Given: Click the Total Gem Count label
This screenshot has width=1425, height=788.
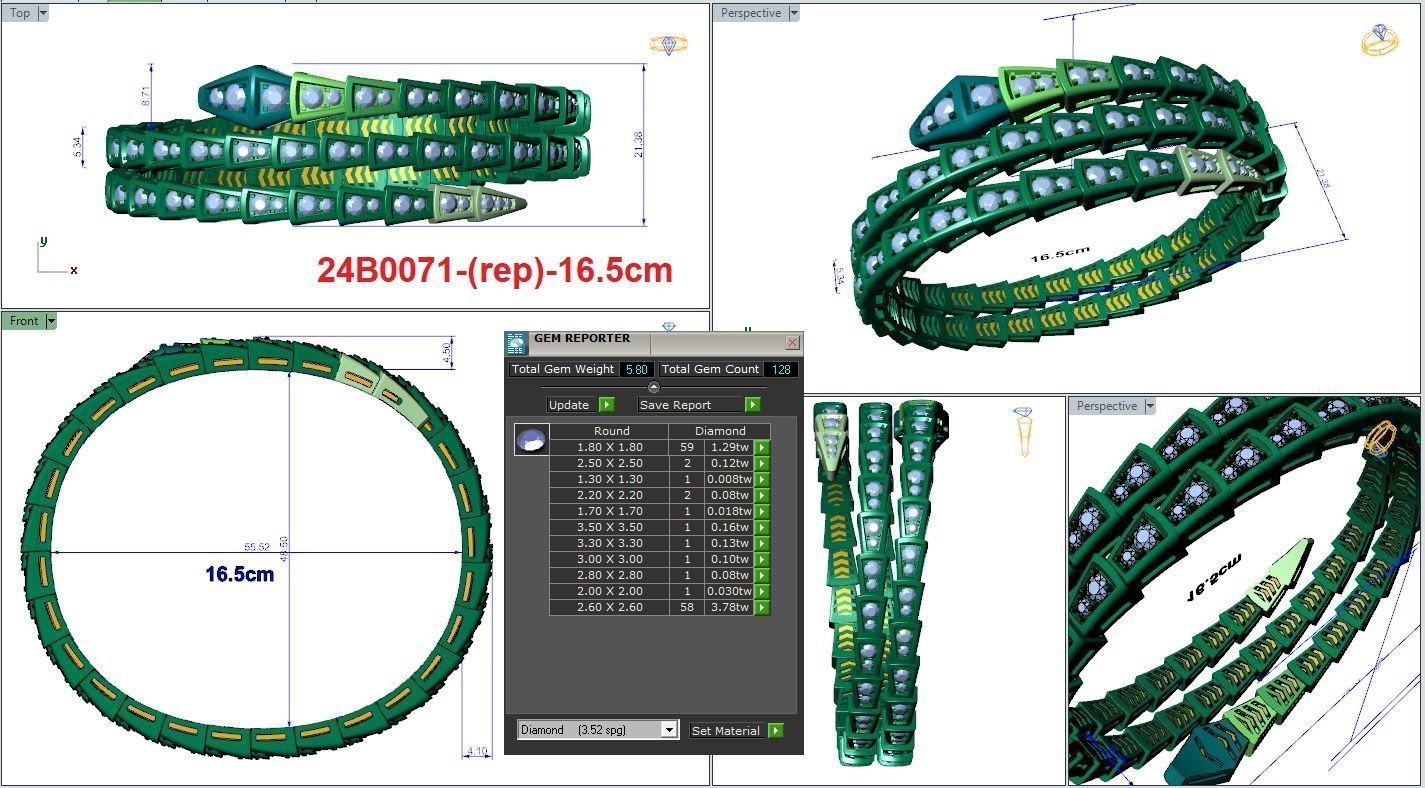Looking at the screenshot, I should [711, 369].
